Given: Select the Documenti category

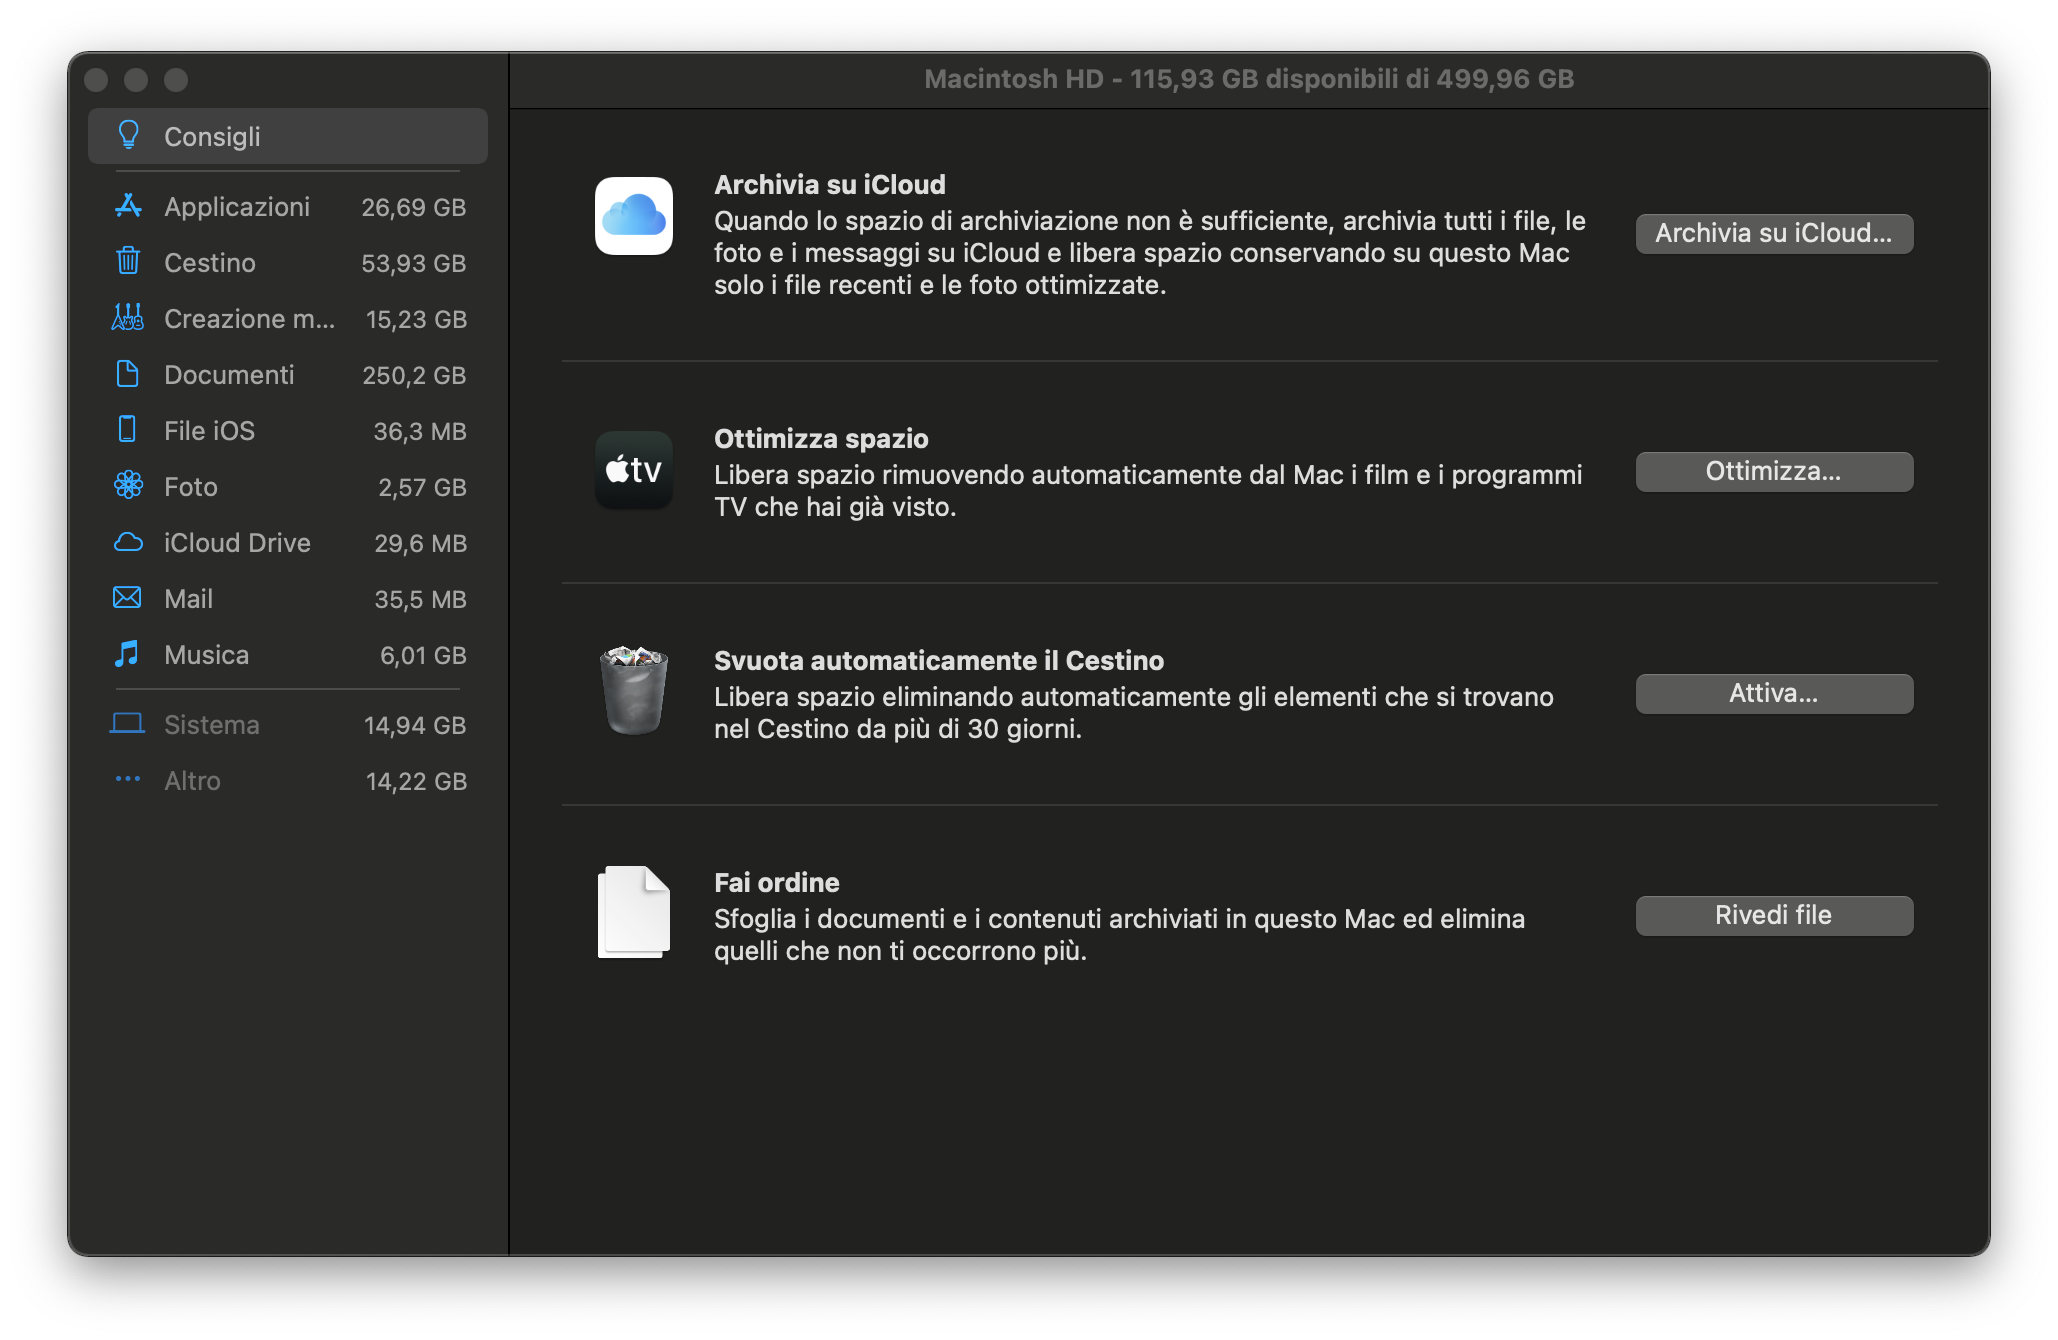Looking at the screenshot, I should pyautogui.click(x=288, y=375).
